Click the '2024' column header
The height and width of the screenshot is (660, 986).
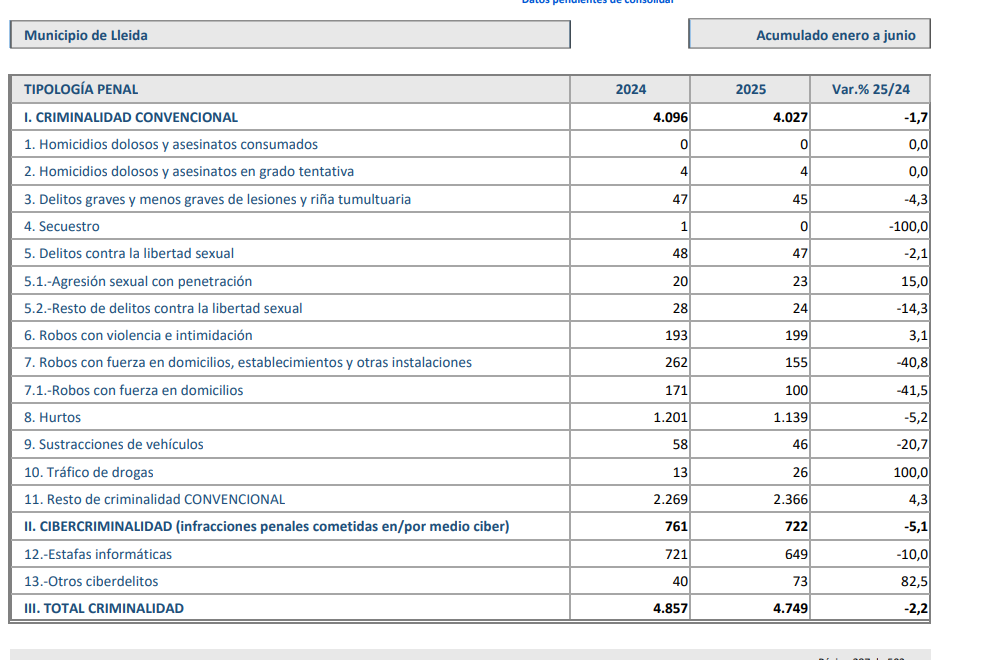pos(630,89)
